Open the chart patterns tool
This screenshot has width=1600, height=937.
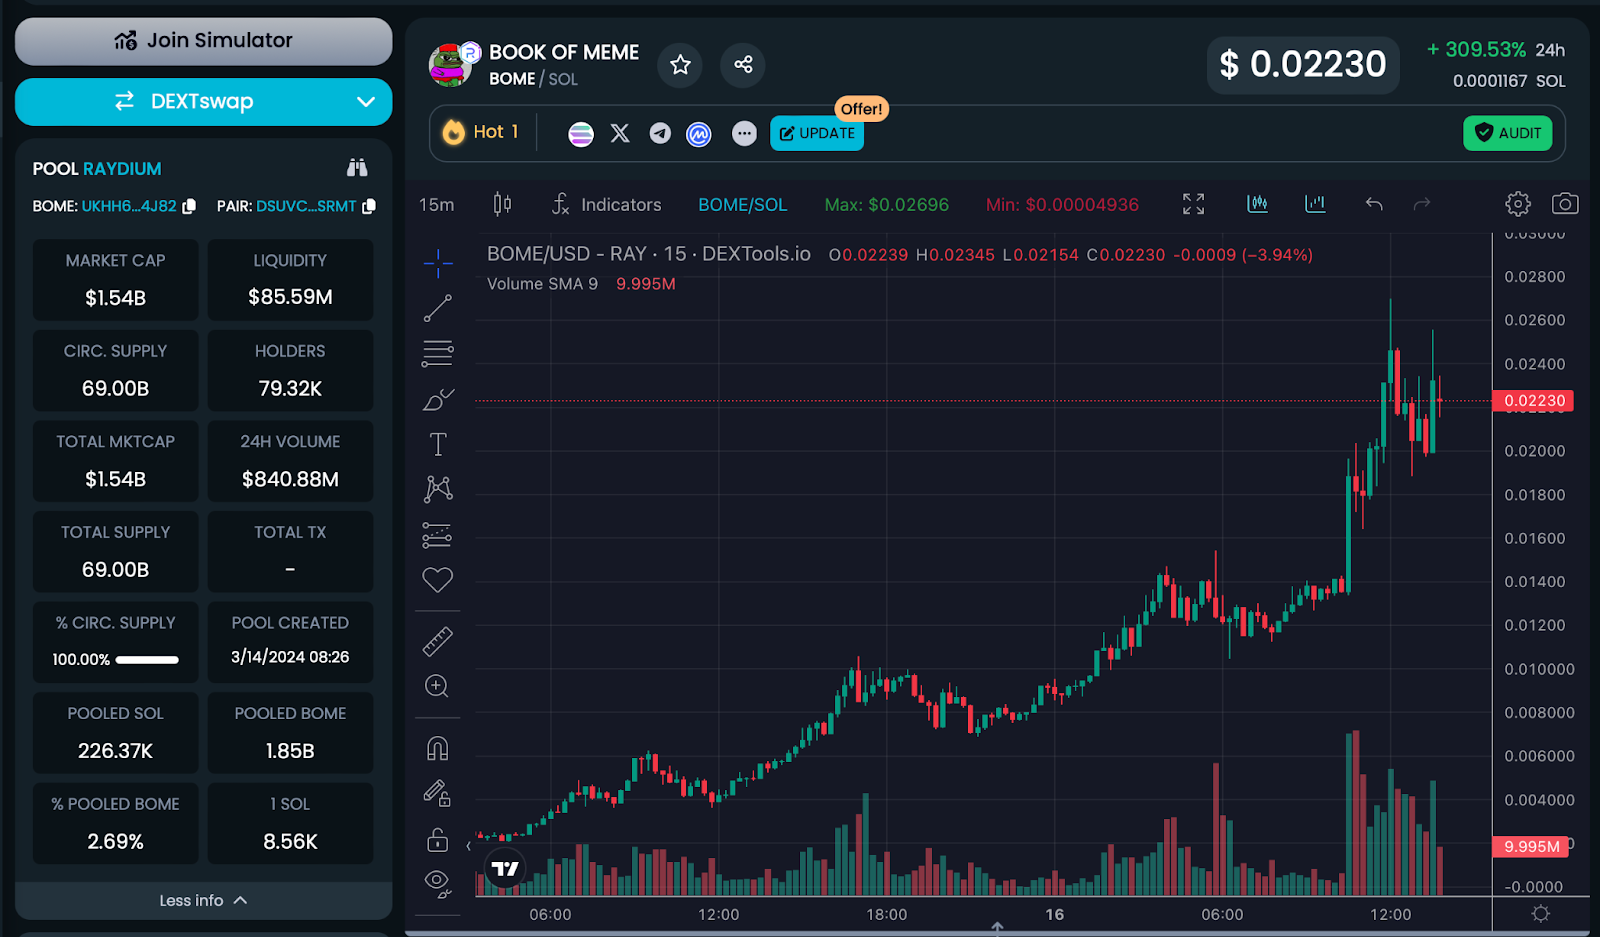[438, 489]
